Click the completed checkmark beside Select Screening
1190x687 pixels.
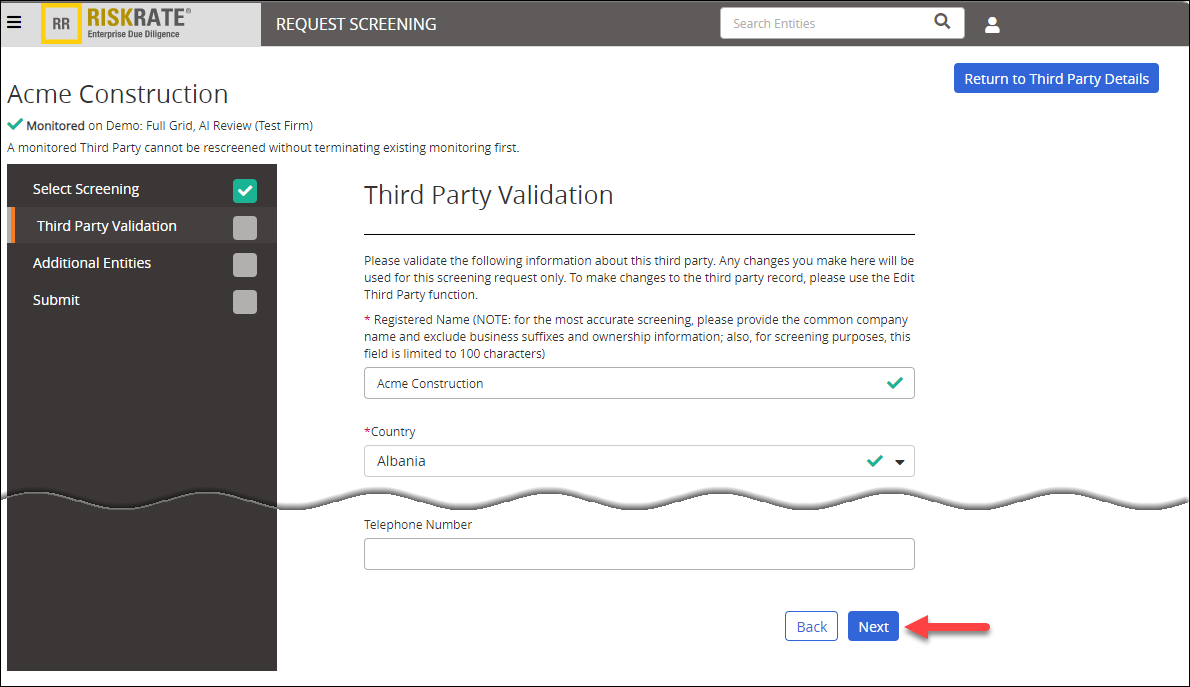pyautogui.click(x=245, y=188)
